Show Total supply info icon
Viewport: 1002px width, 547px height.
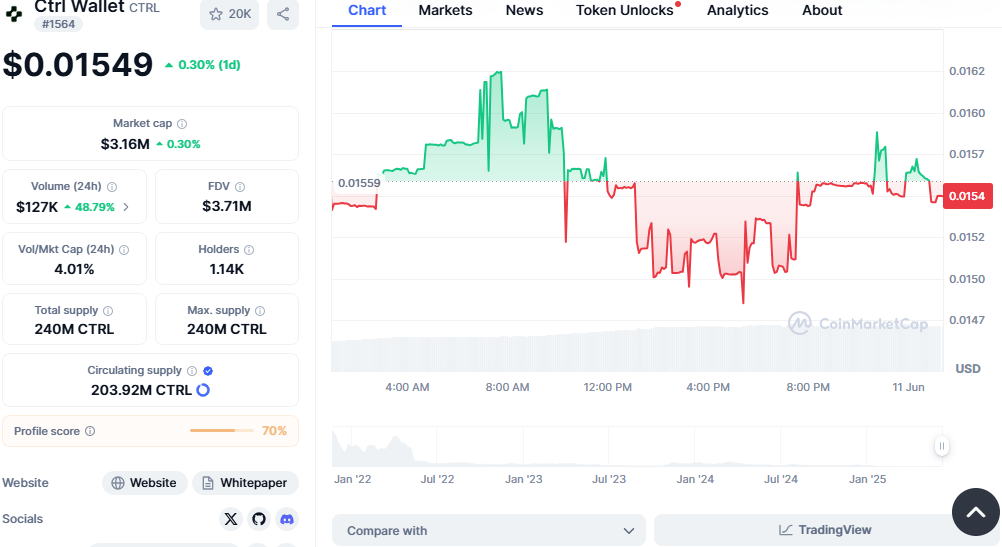(x=108, y=311)
